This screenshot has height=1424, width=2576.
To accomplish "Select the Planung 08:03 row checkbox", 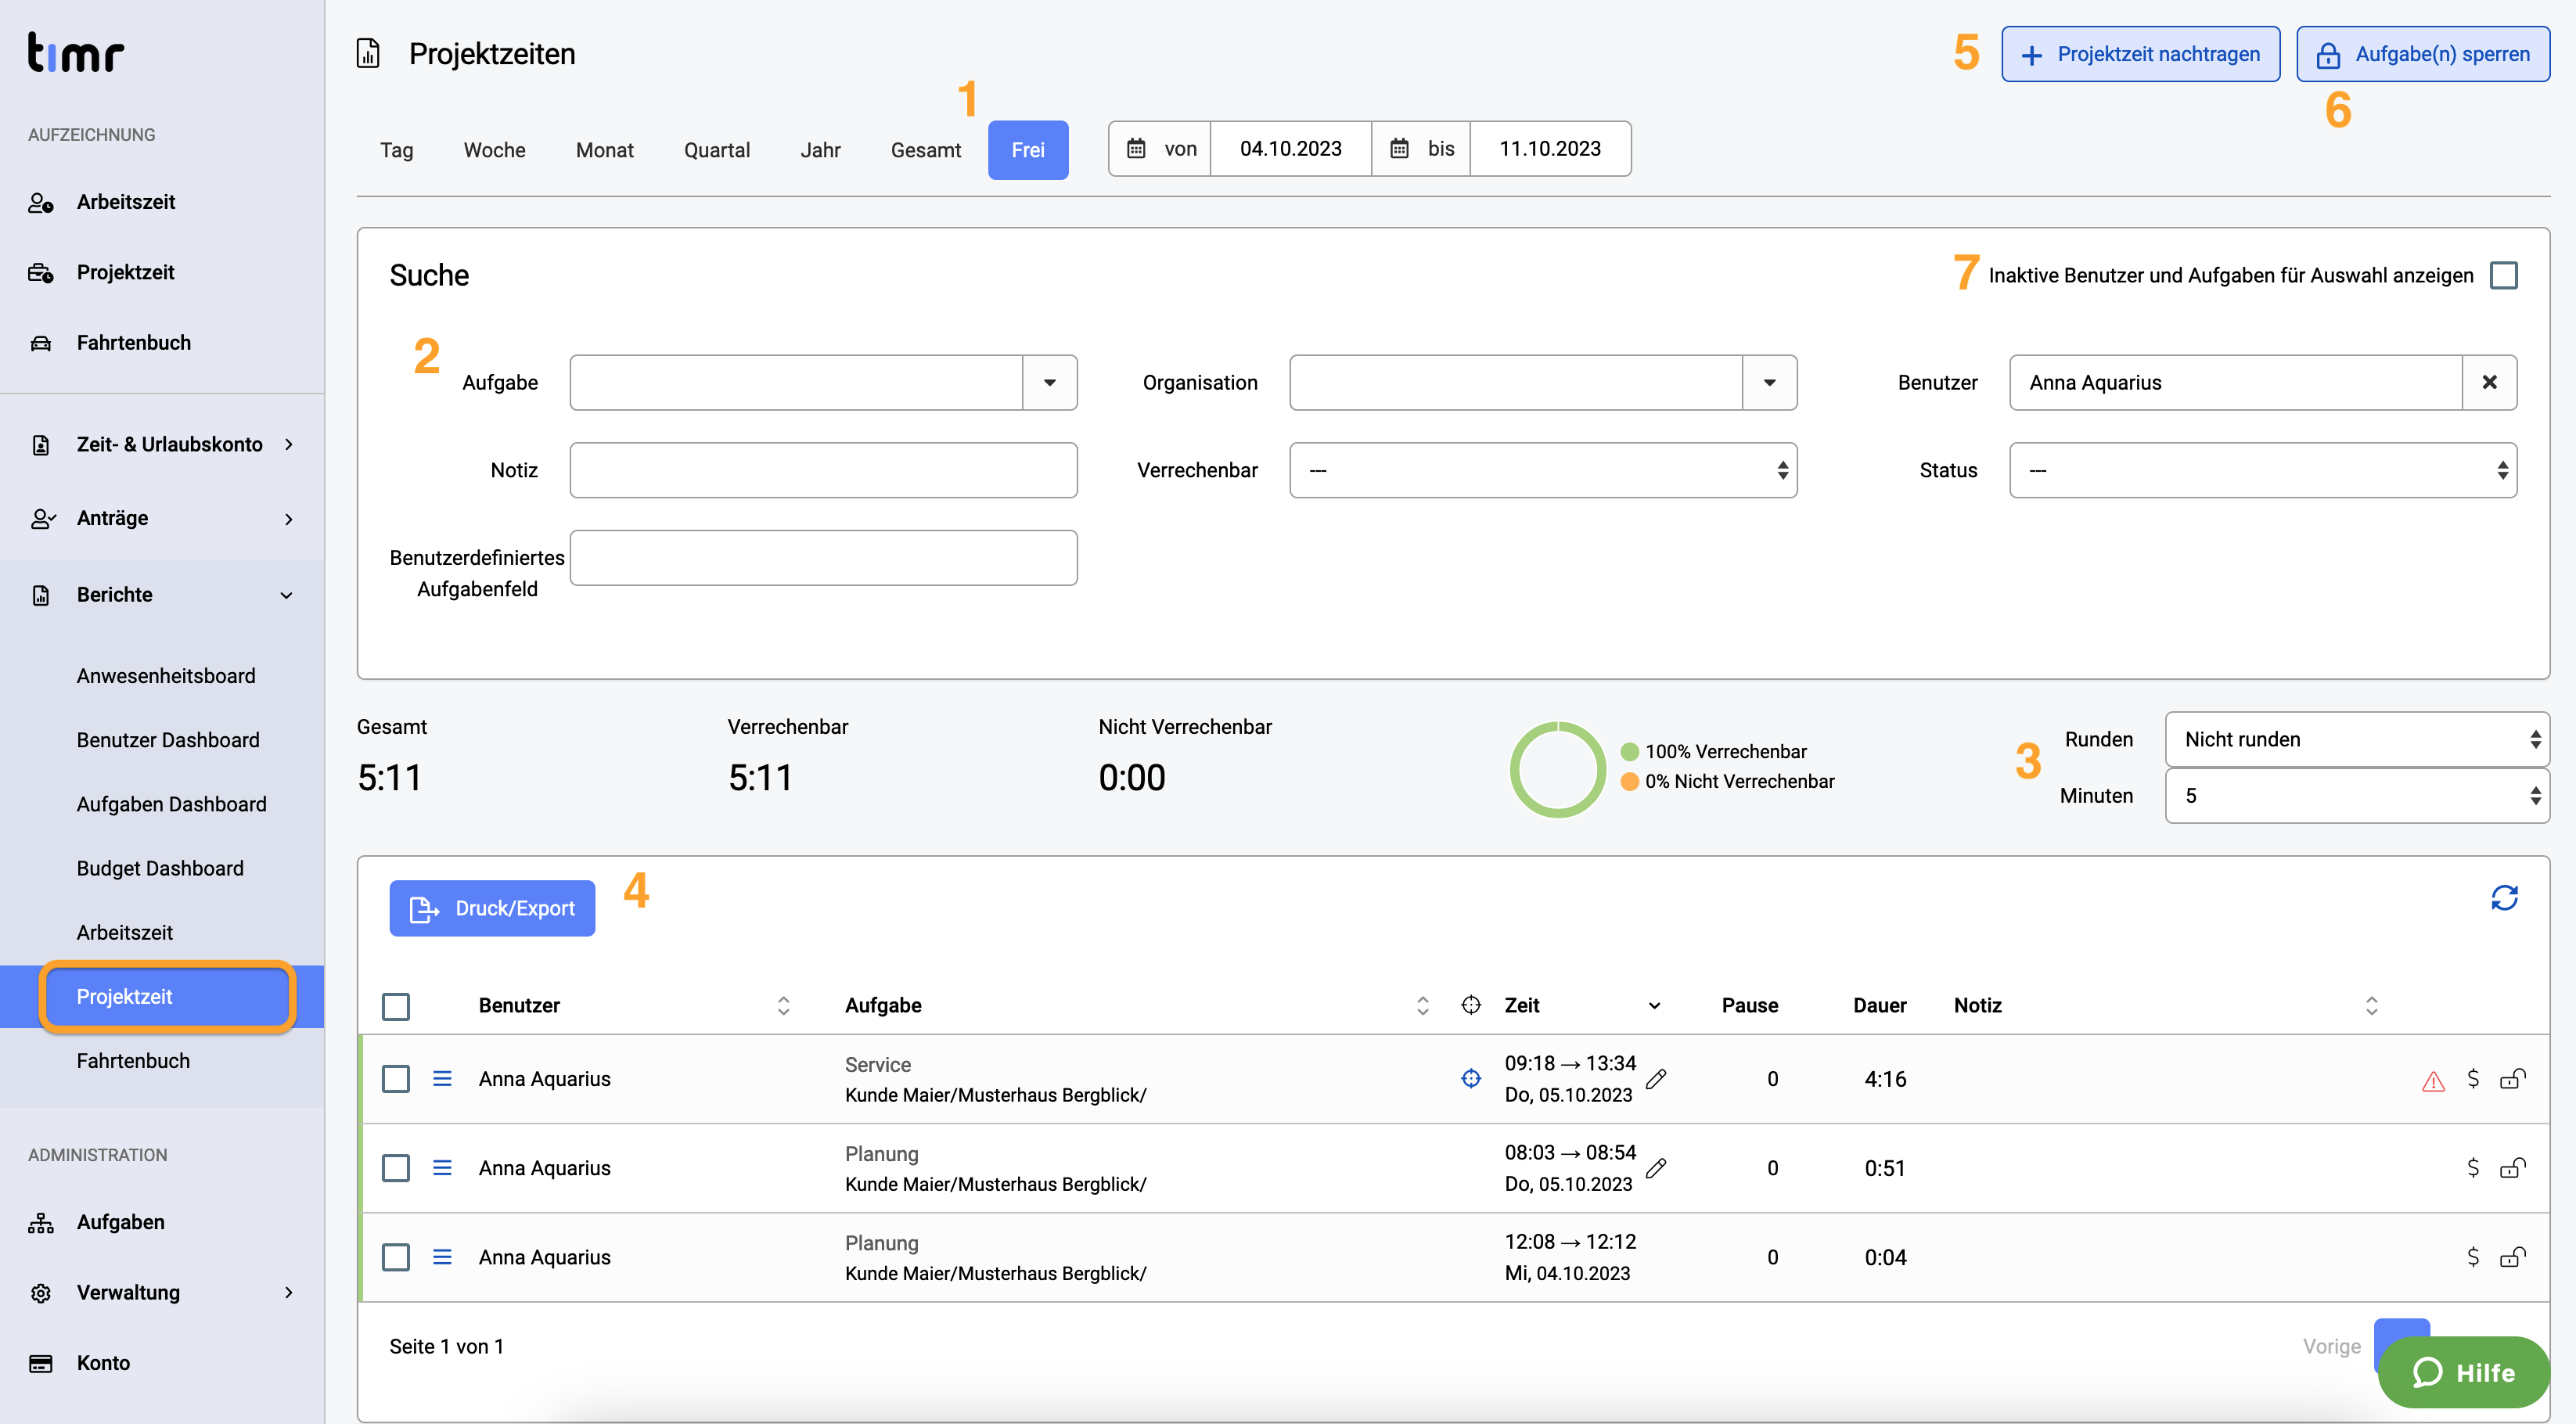I will (x=396, y=1168).
